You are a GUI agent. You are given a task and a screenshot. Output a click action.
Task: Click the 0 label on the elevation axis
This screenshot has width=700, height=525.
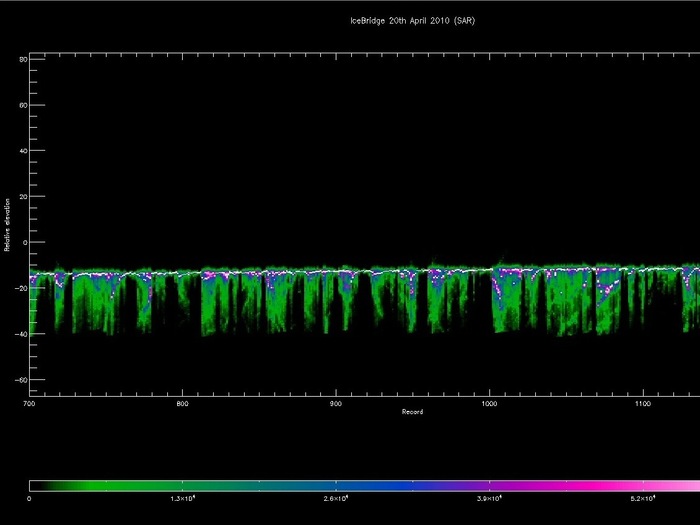24,242
